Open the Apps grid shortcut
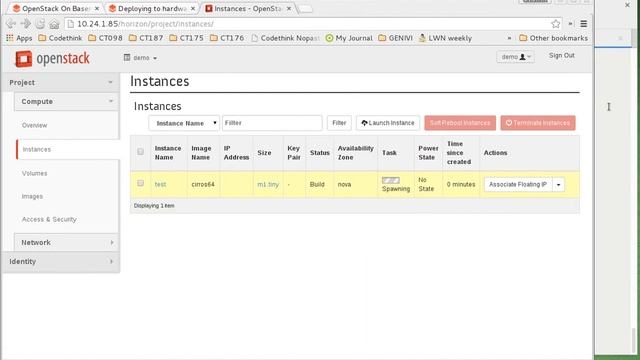This screenshot has width=640, height=360. pyautogui.click(x=19, y=38)
